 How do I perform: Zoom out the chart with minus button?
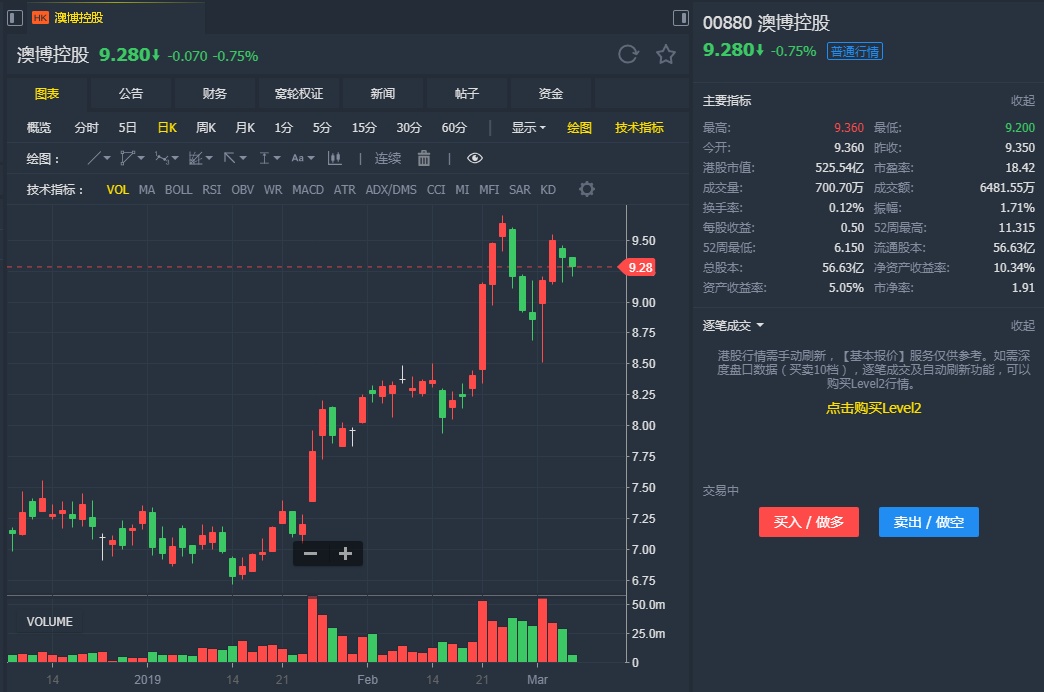coord(310,554)
